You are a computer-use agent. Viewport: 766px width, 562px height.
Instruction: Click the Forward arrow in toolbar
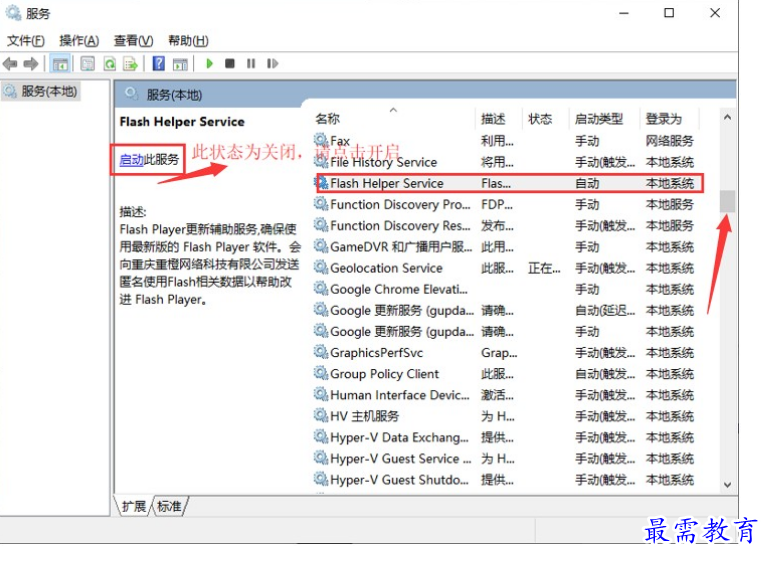pos(31,64)
